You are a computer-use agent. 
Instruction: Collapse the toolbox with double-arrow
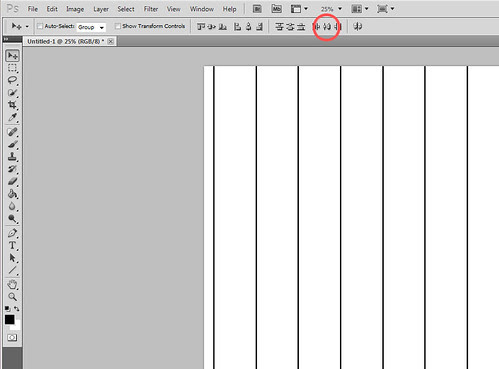click(x=6, y=39)
